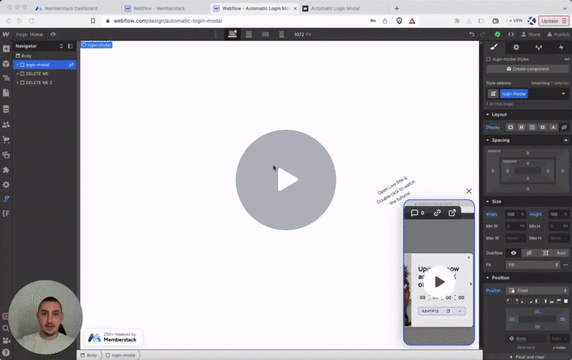Click the login-modal class chip
Viewport: 572px width, 360px height.
coord(514,94)
